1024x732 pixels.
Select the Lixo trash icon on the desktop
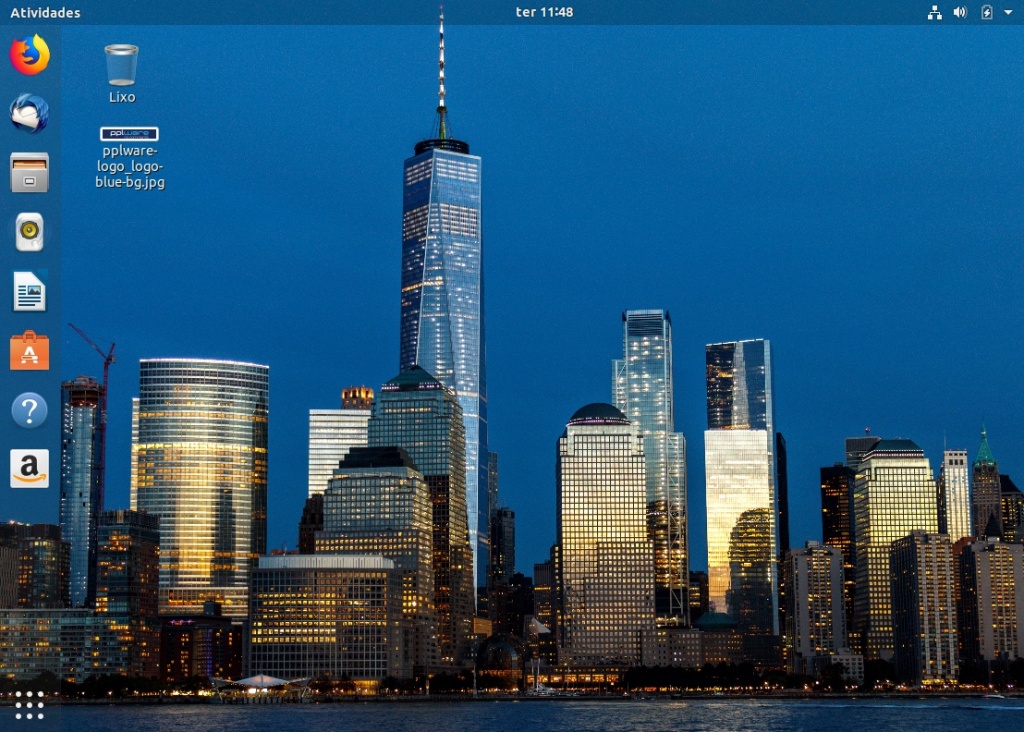click(121, 65)
